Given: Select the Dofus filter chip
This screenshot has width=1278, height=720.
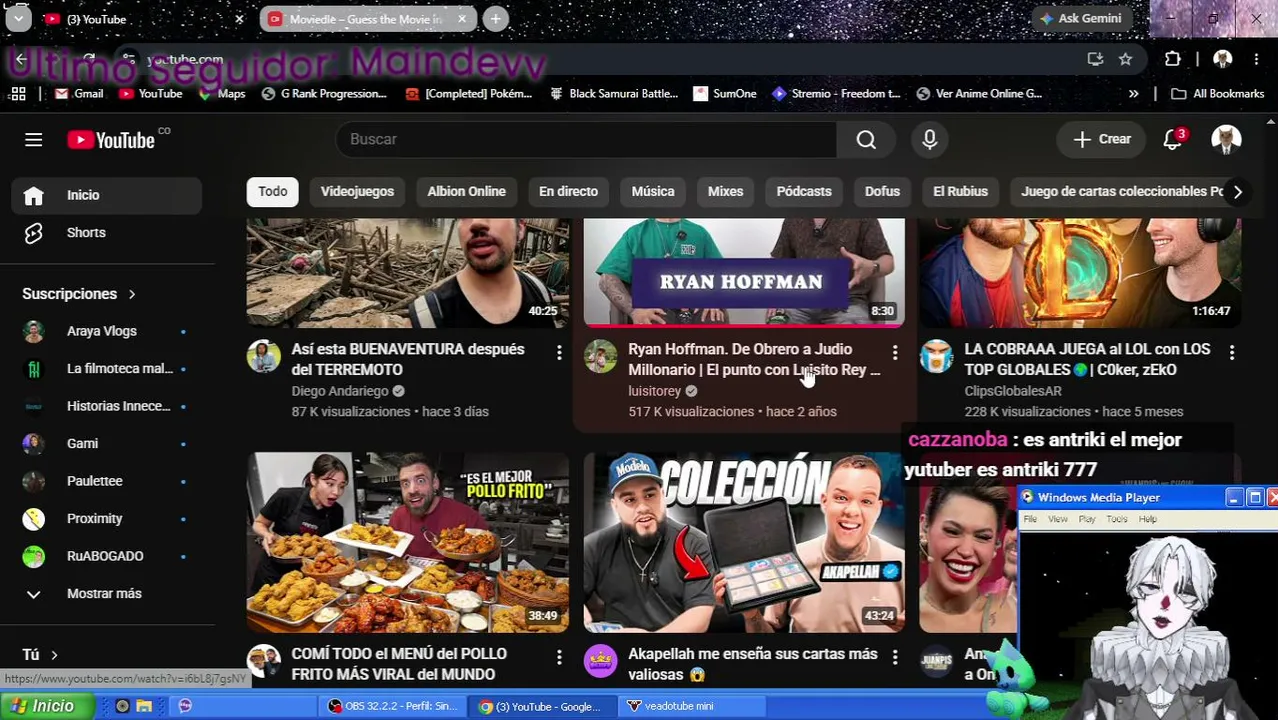Looking at the screenshot, I should click(882, 191).
